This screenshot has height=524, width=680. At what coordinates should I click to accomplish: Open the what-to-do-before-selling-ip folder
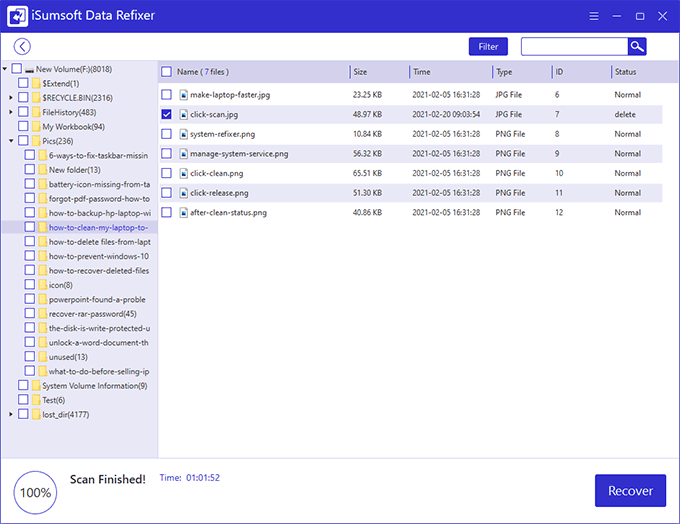99,371
